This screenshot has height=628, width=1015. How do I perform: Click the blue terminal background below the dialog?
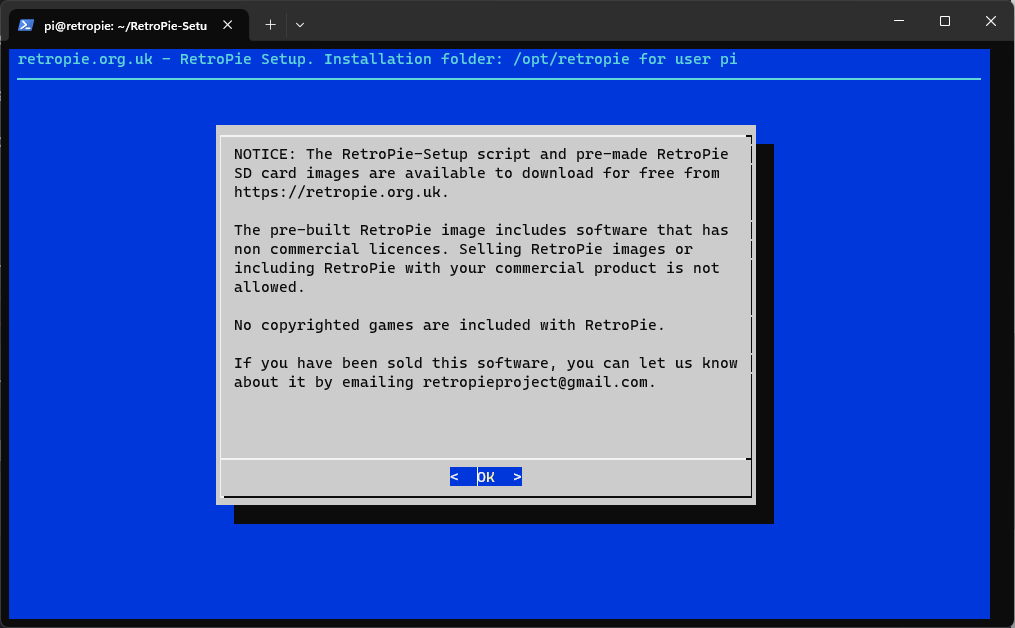pyautogui.click(x=500, y=570)
